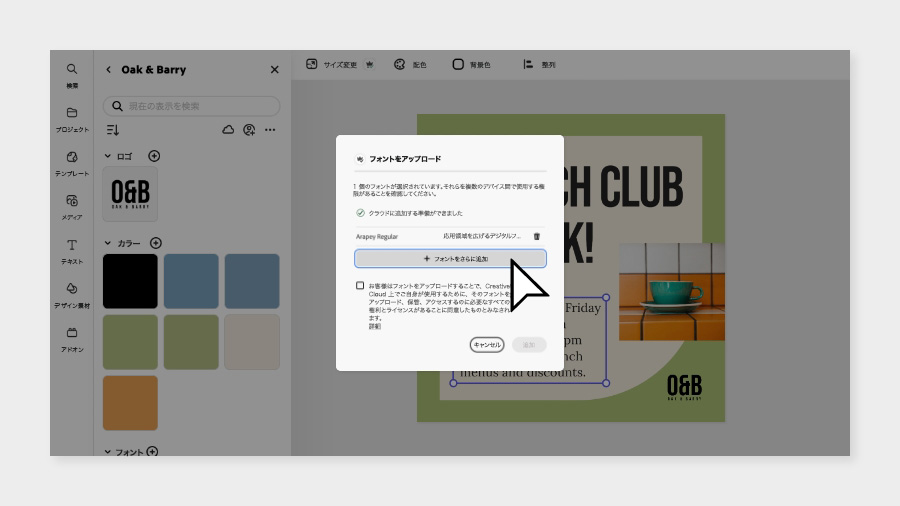Select the blue swatch ending the first row
The width and height of the screenshot is (900, 506).
click(x=252, y=281)
